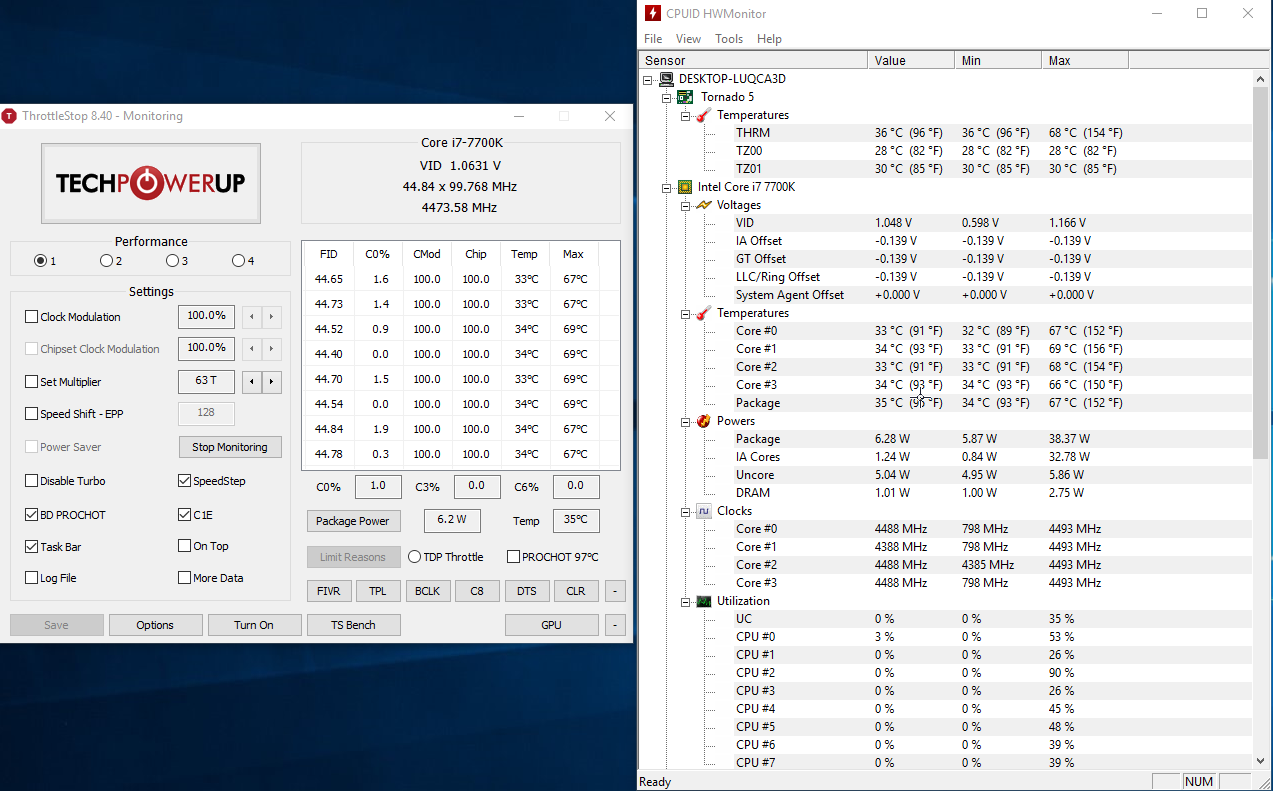1273x791 pixels.
Task: Open the File menu in HWMonitor
Action: point(653,39)
